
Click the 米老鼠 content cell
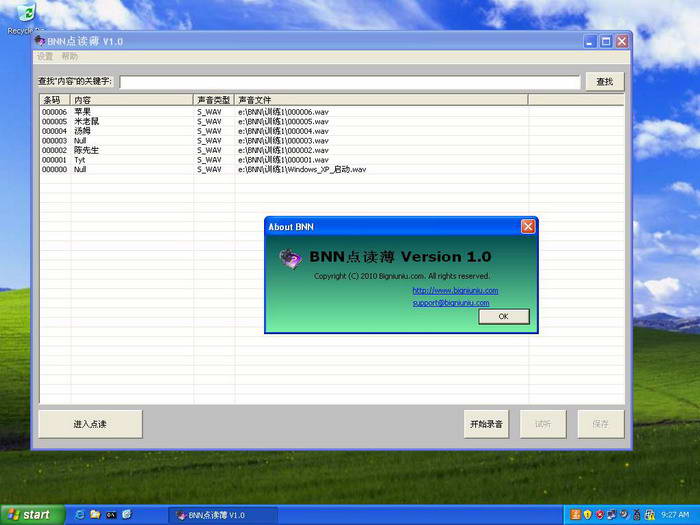pos(87,121)
